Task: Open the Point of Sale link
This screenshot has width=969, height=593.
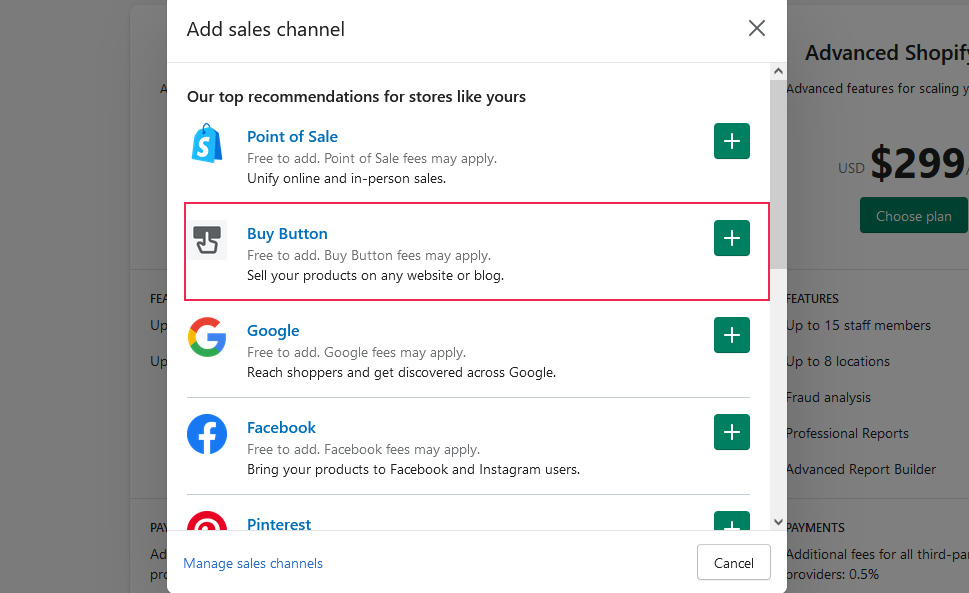Action: [292, 137]
